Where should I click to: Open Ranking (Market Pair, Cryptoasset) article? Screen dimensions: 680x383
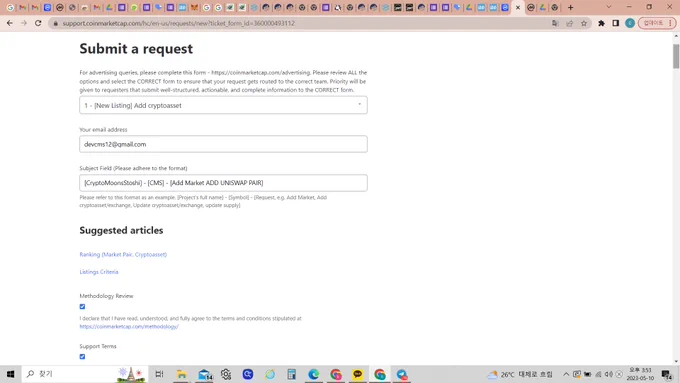[123, 254]
